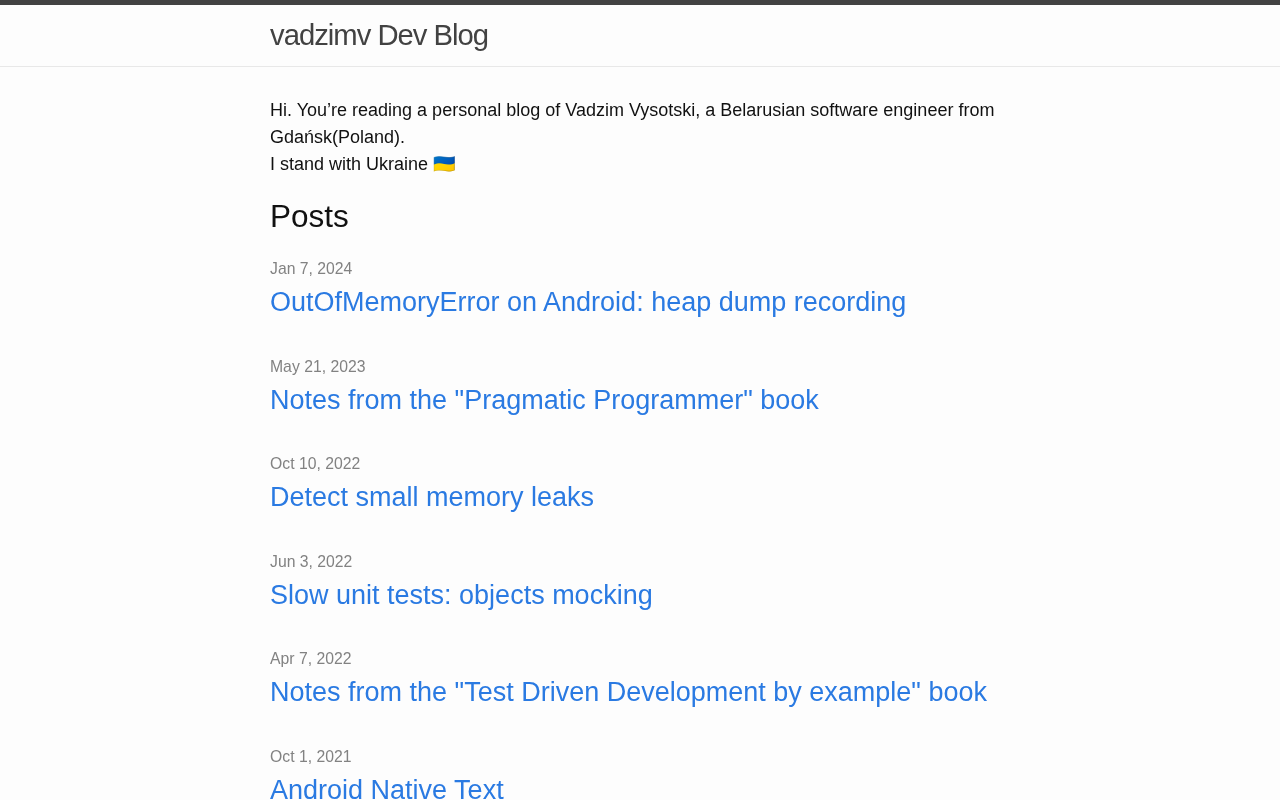Screen dimensions: 1280x800
Task: Click the Jun 3, 2022 post date
Action: click(x=311, y=562)
